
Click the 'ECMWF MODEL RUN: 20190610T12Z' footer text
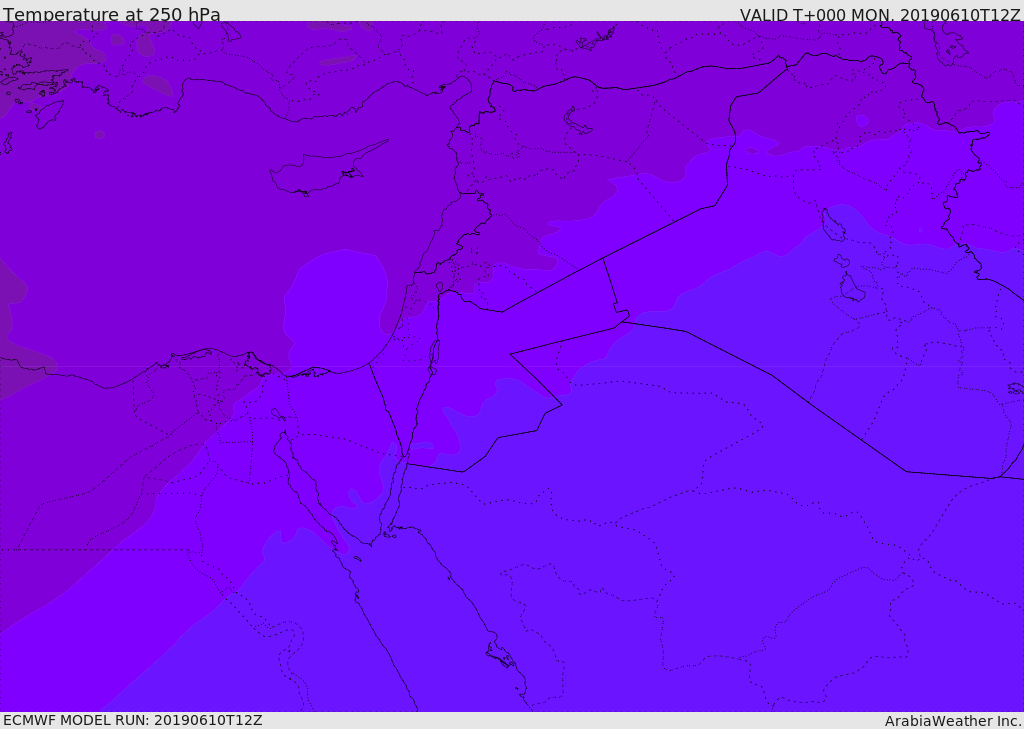[x=133, y=720]
